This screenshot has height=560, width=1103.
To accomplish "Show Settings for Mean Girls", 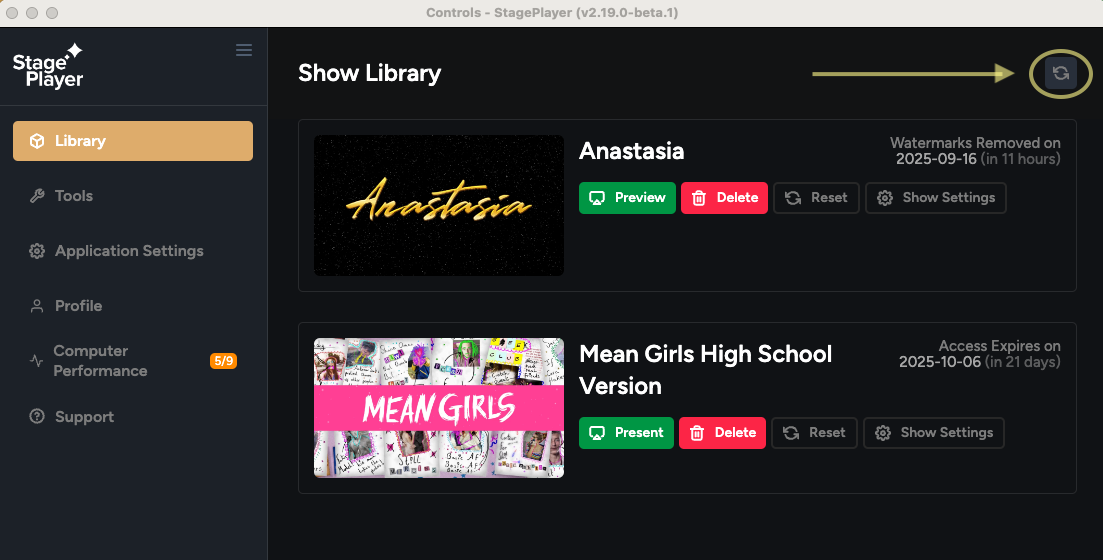I will [x=933, y=433].
